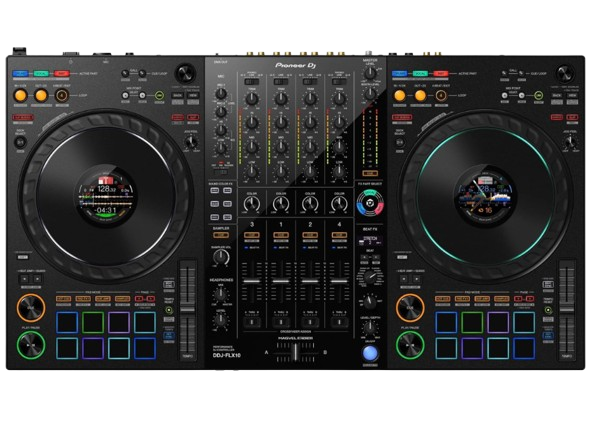This screenshot has height=421, width=593.
Task: Click the SAMPLER VOL knob
Action: point(221,258)
